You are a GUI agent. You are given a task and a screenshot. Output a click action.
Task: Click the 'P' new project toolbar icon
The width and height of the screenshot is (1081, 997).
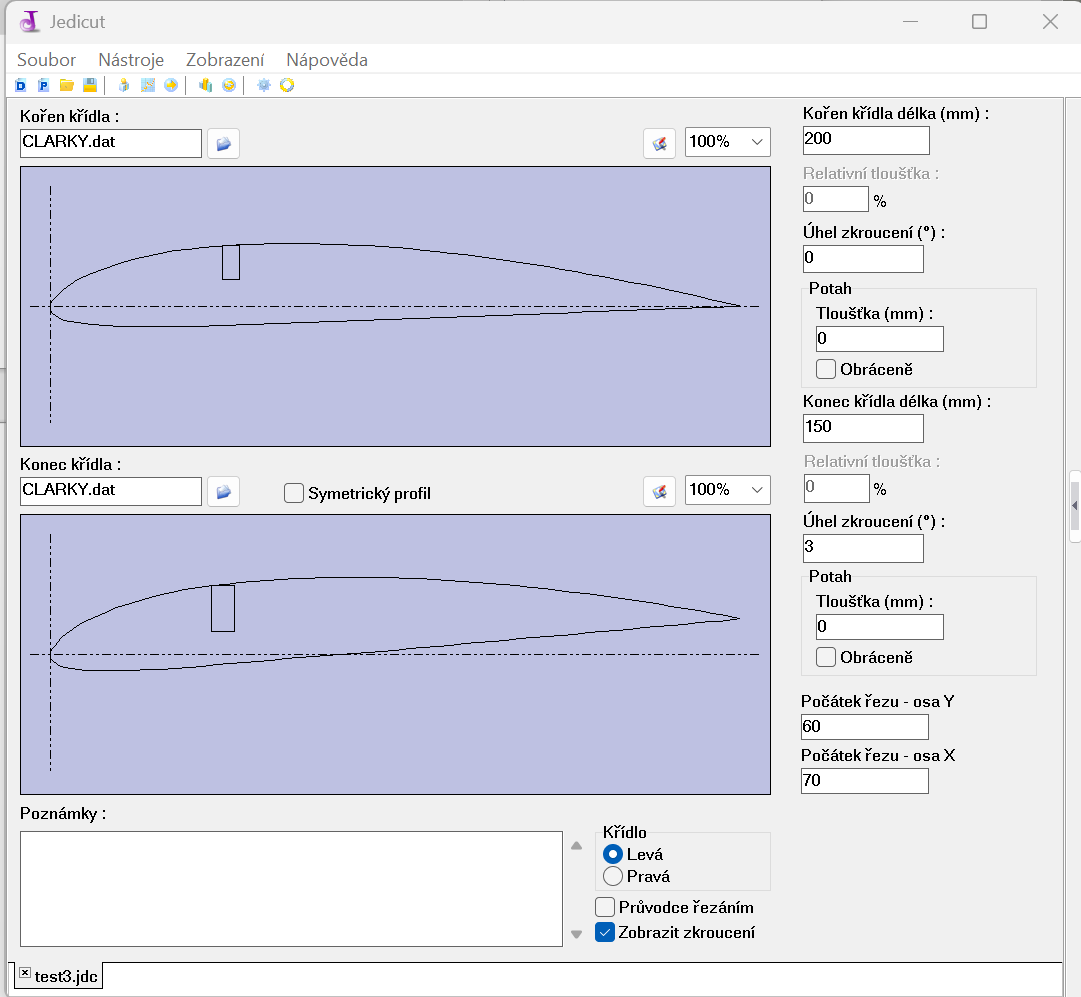click(43, 86)
